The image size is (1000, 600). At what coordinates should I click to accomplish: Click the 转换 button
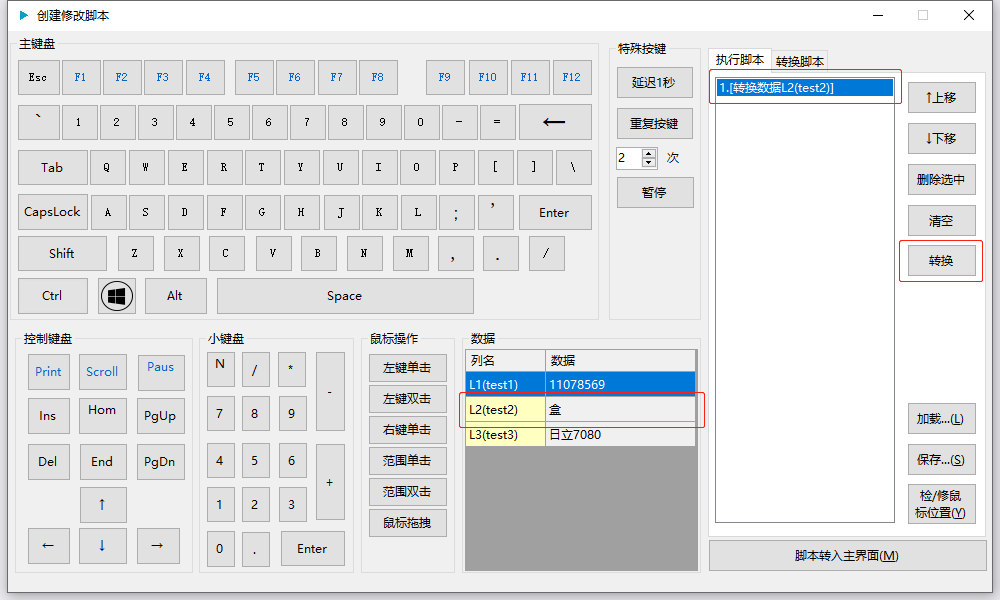point(941,261)
